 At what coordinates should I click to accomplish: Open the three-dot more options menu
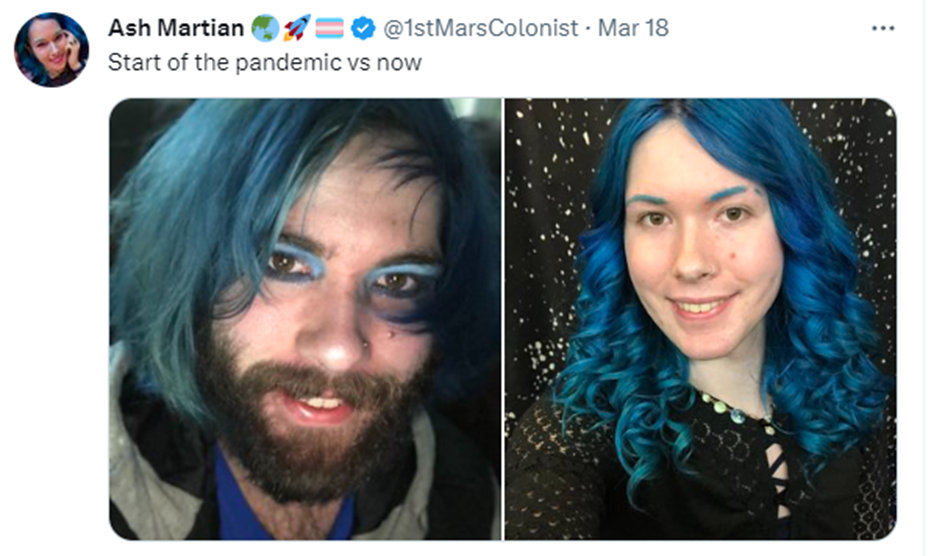coord(882,28)
